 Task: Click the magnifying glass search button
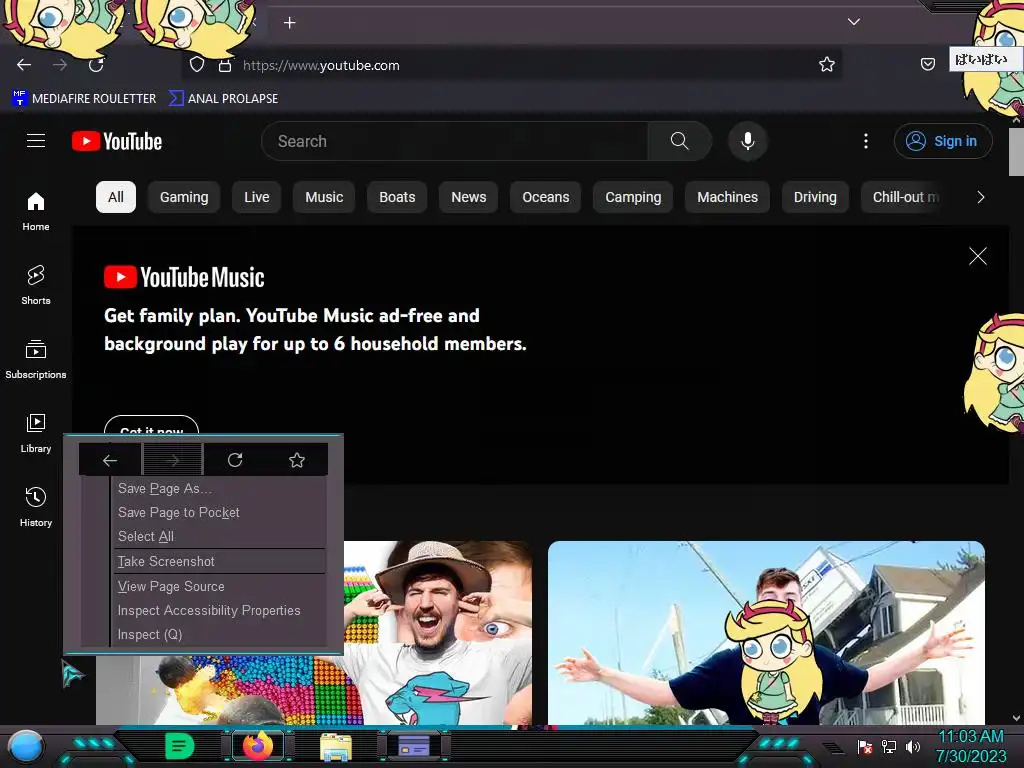[679, 141]
